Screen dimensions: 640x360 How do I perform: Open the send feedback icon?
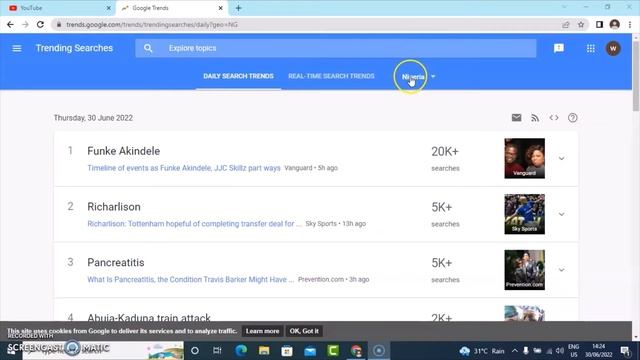click(559, 48)
